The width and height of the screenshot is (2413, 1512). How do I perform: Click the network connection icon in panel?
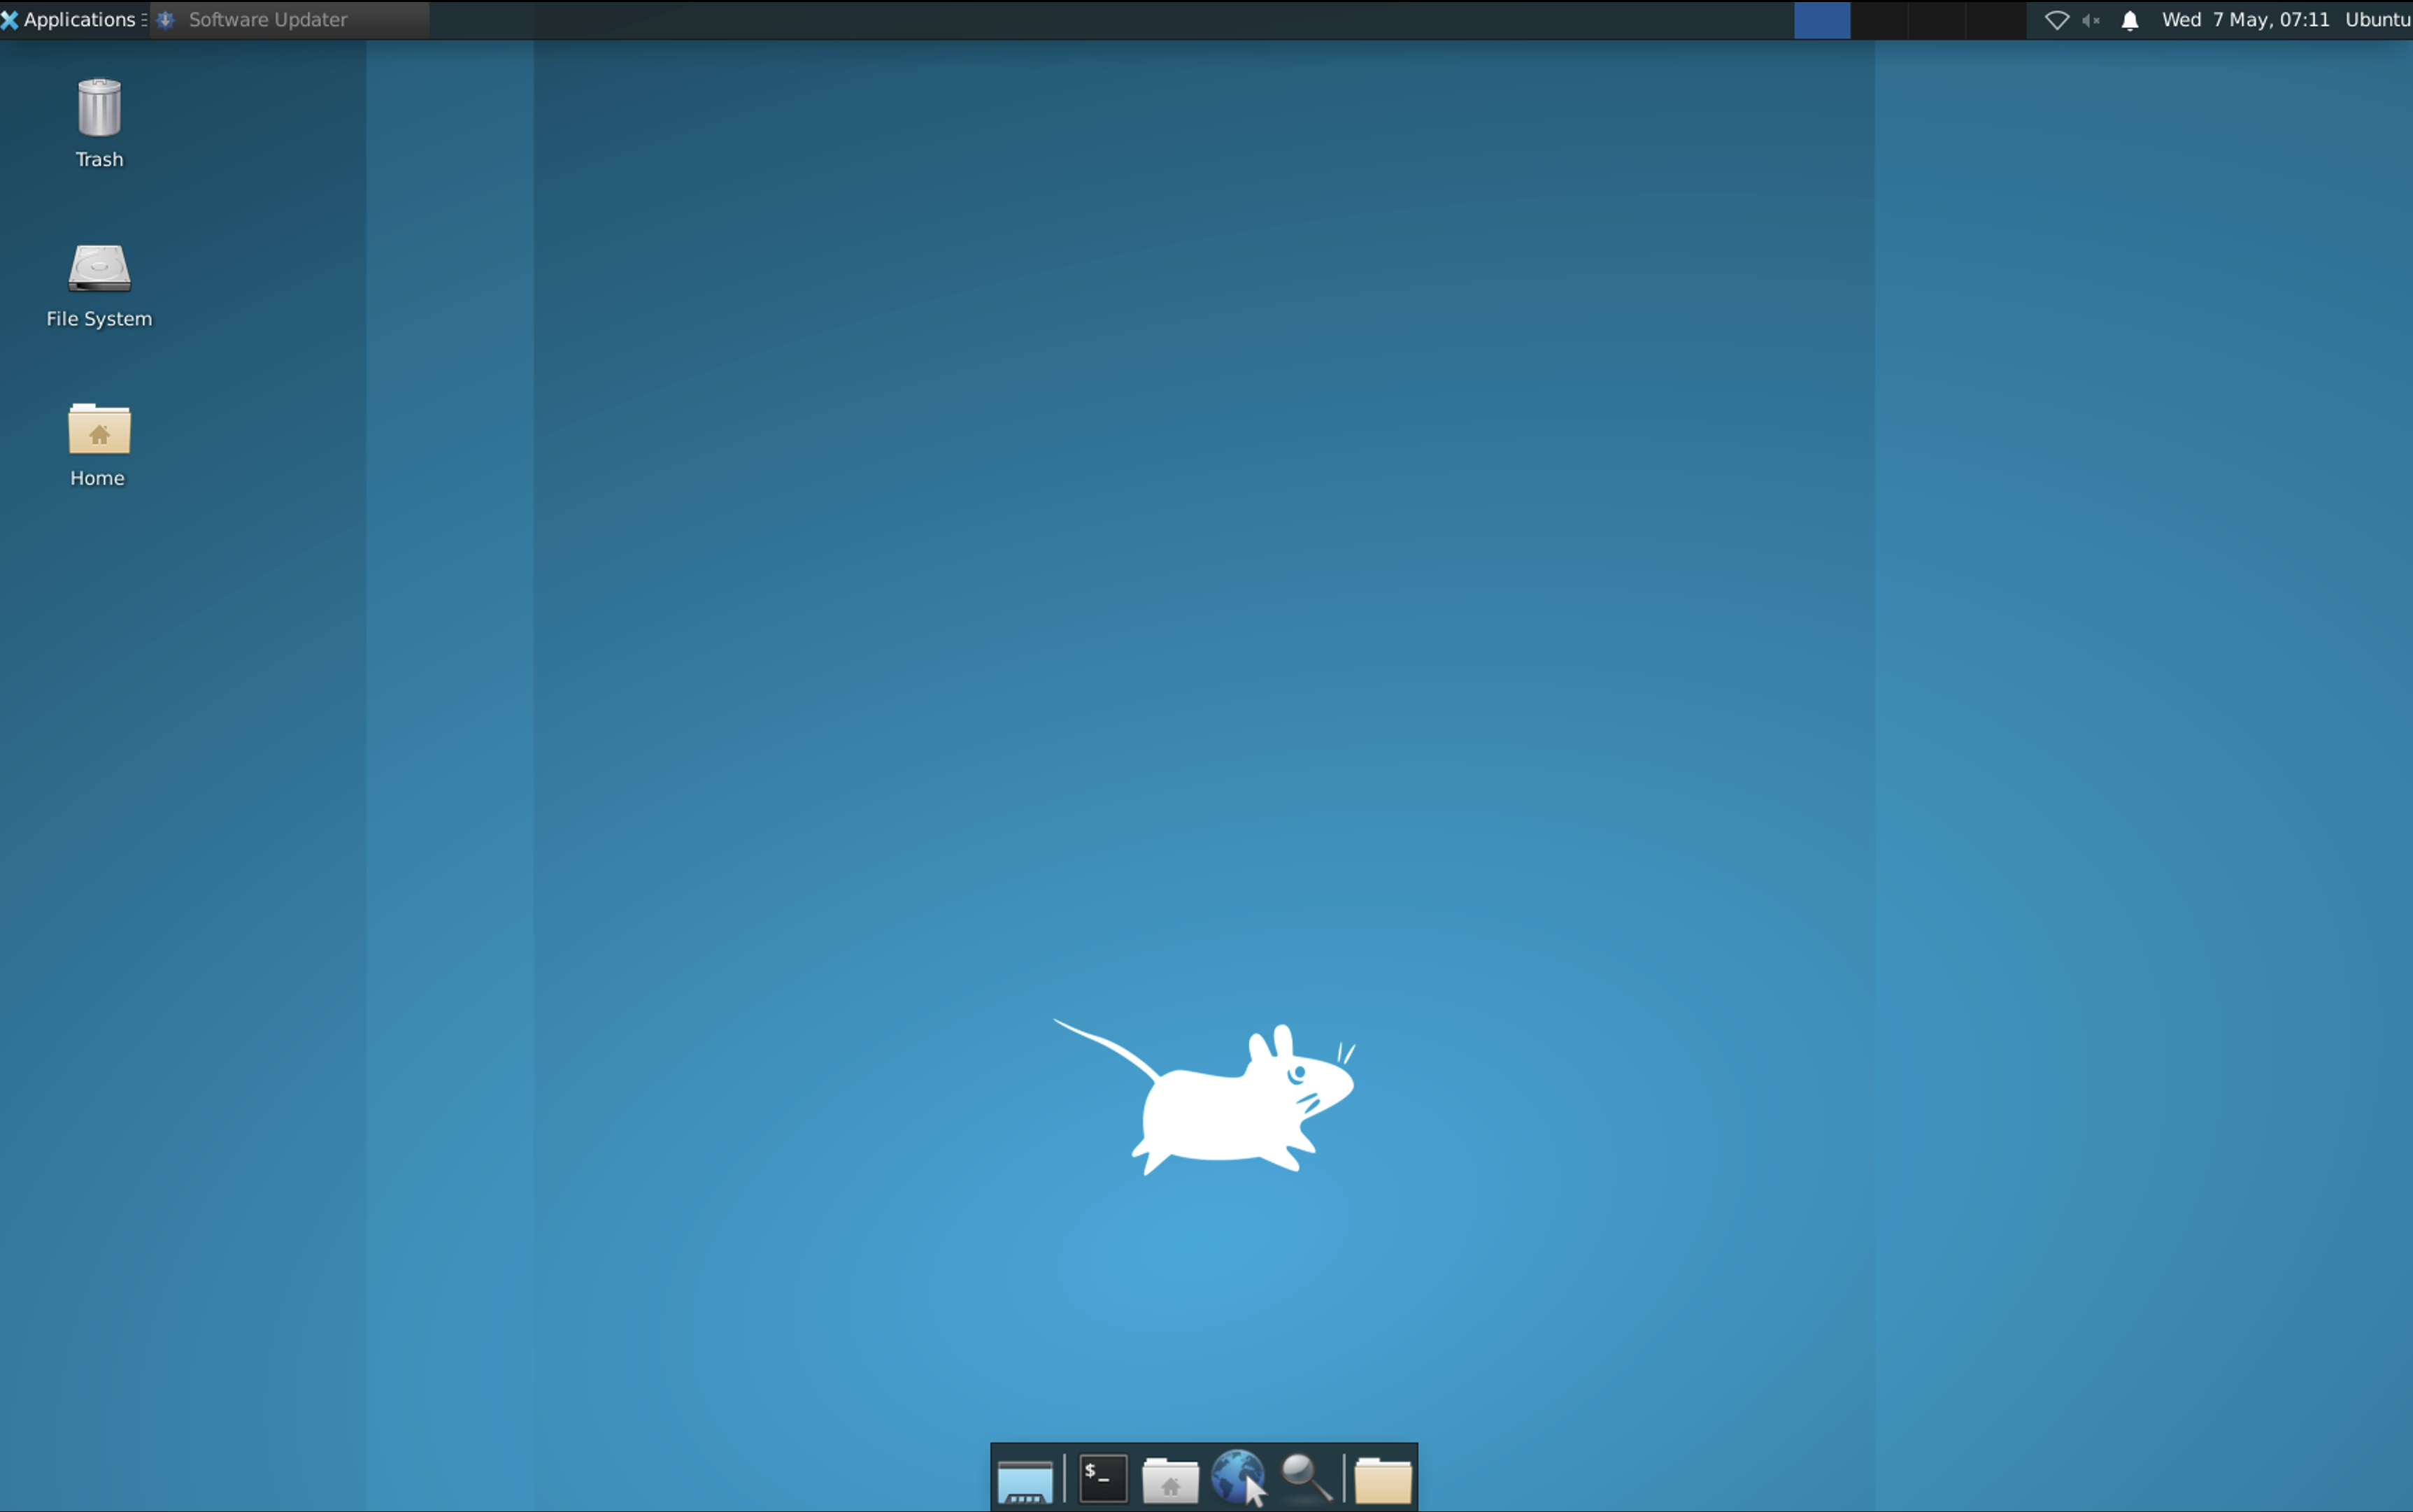2056,20
